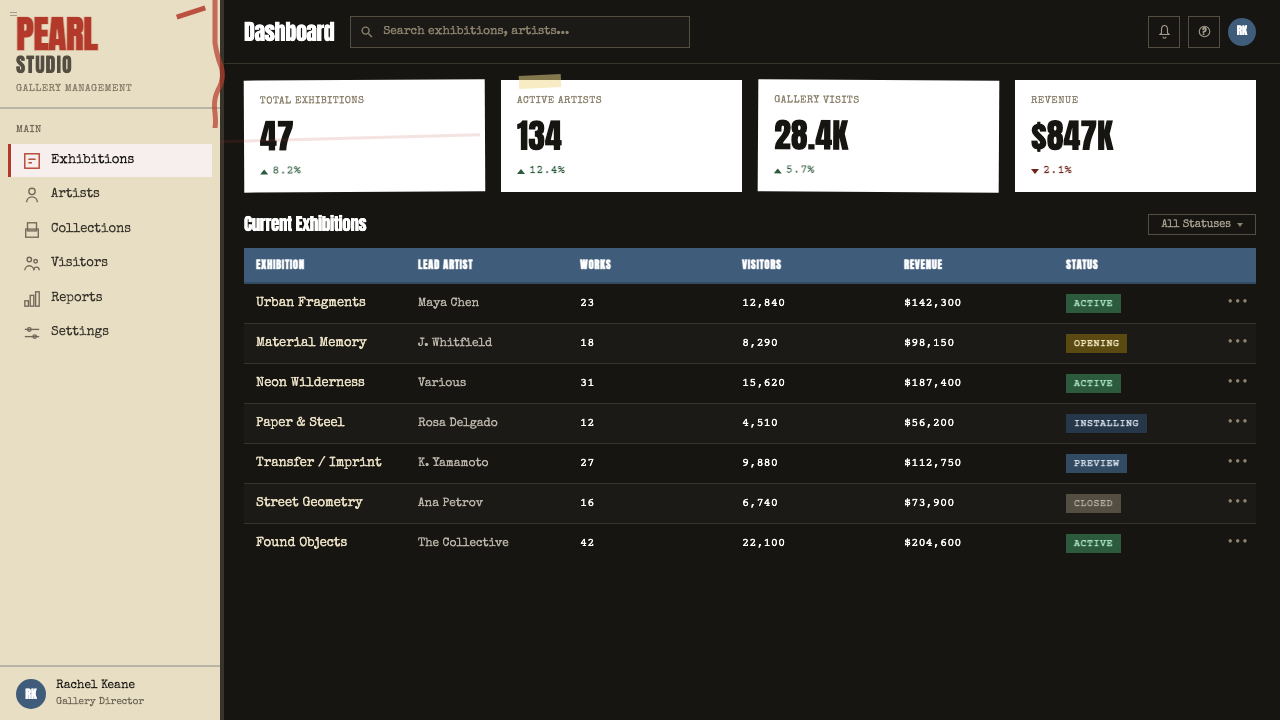Viewport: 1280px width, 720px height.
Task: Click lead artist Maya Chen
Action: pyautogui.click(x=448, y=302)
